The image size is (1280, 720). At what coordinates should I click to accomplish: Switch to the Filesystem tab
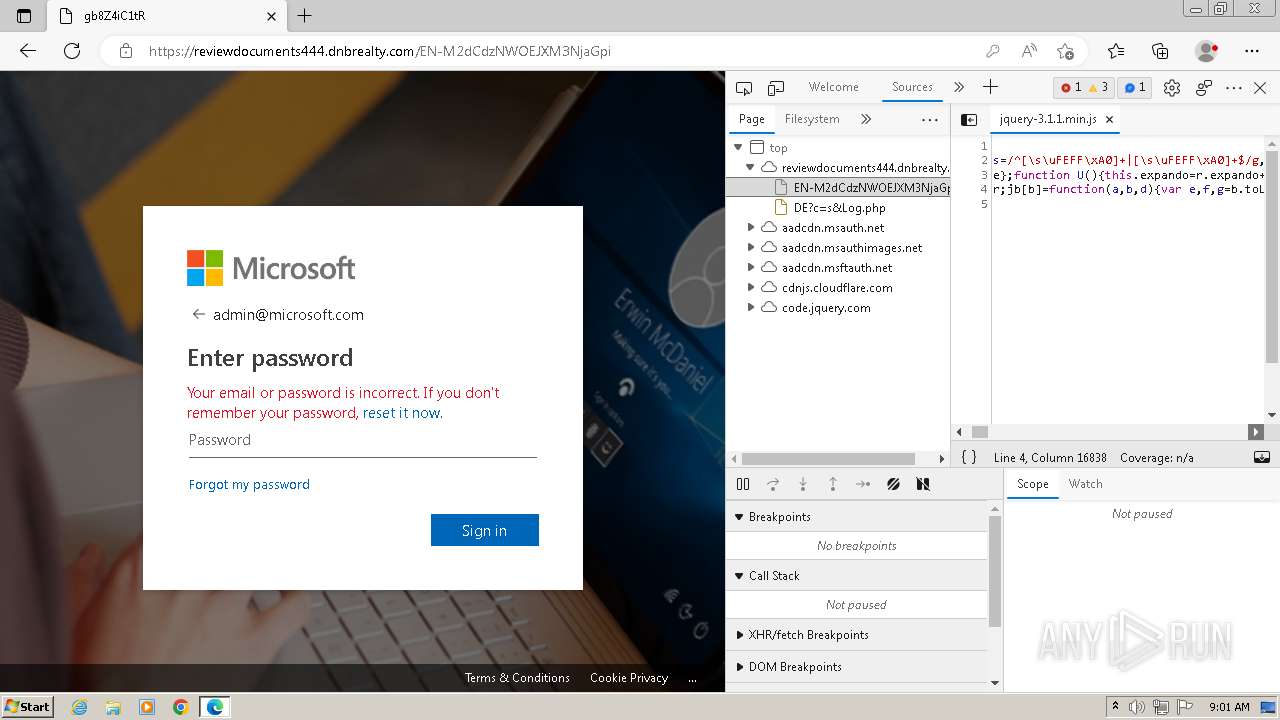(x=812, y=119)
